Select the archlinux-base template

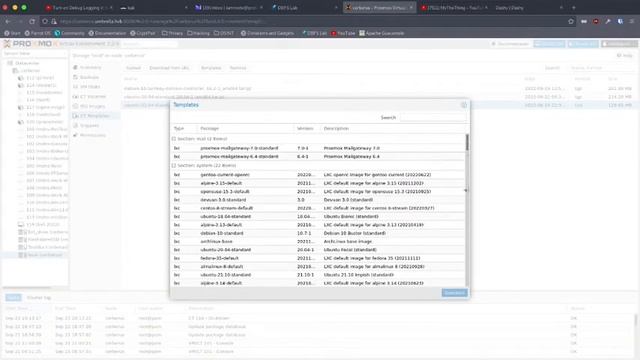tap(318, 241)
